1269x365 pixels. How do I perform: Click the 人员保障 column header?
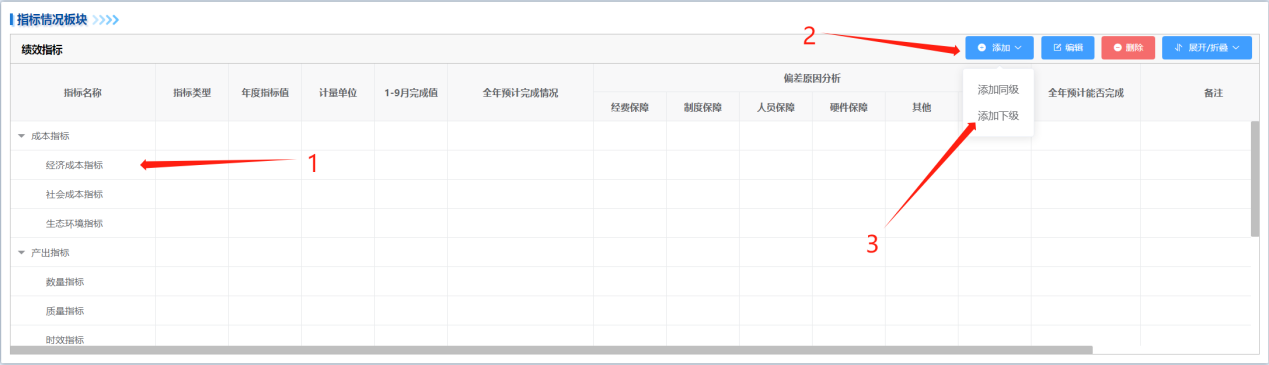(x=776, y=107)
